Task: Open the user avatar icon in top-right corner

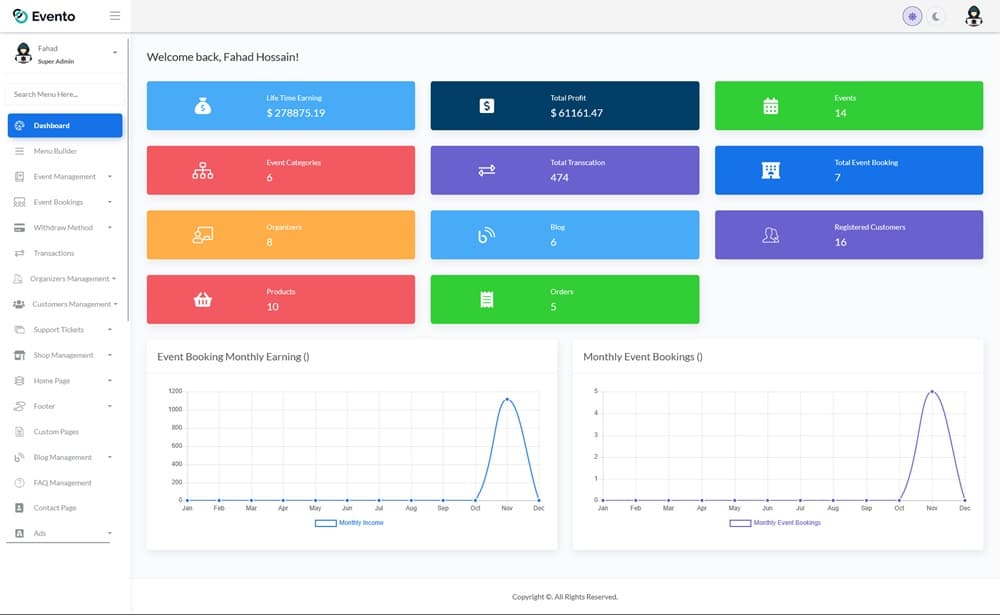Action: click(x=973, y=16)
